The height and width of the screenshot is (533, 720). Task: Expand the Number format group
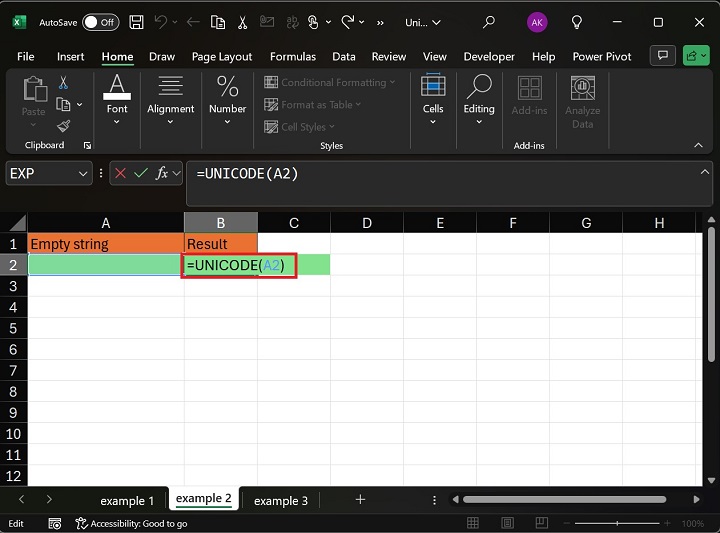click(227, 101)
